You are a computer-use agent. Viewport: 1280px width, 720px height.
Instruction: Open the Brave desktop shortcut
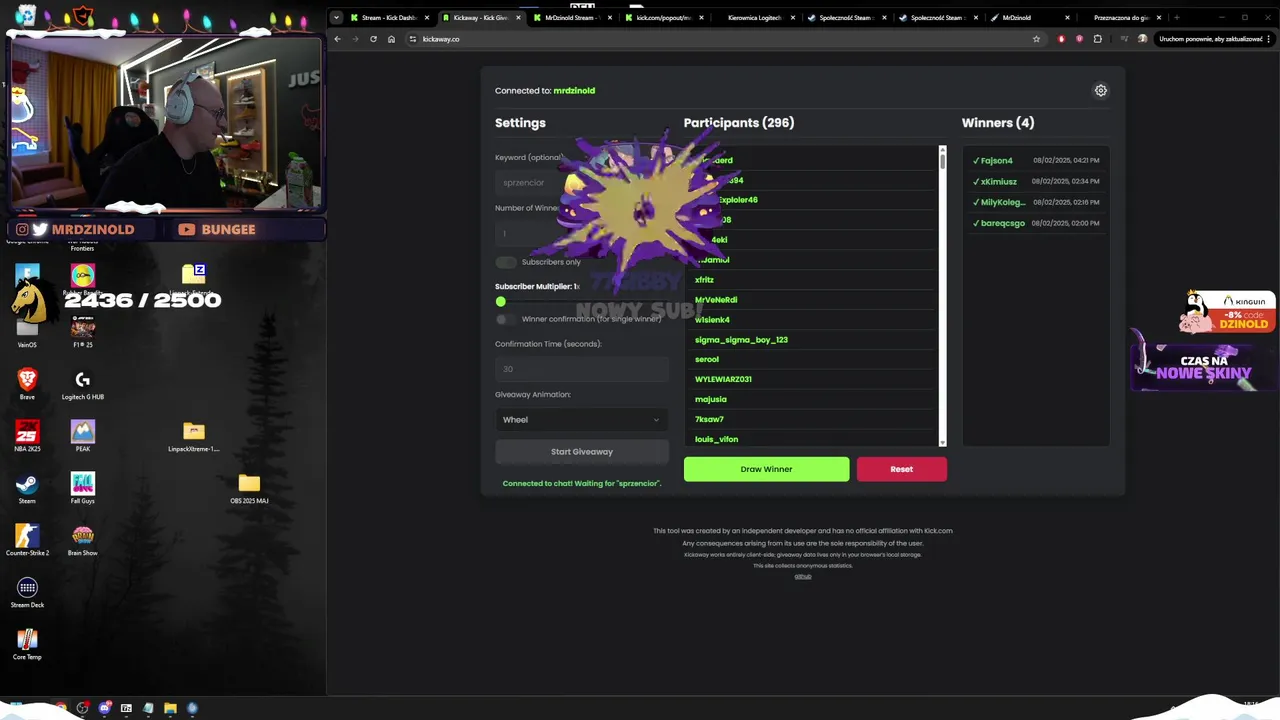[x=27, y=384]
